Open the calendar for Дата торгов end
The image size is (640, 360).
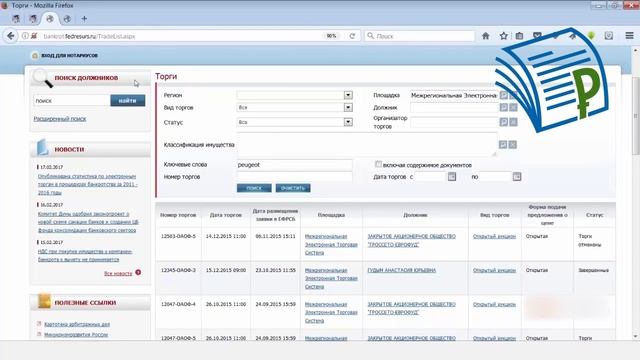click(x=517, y=177)
